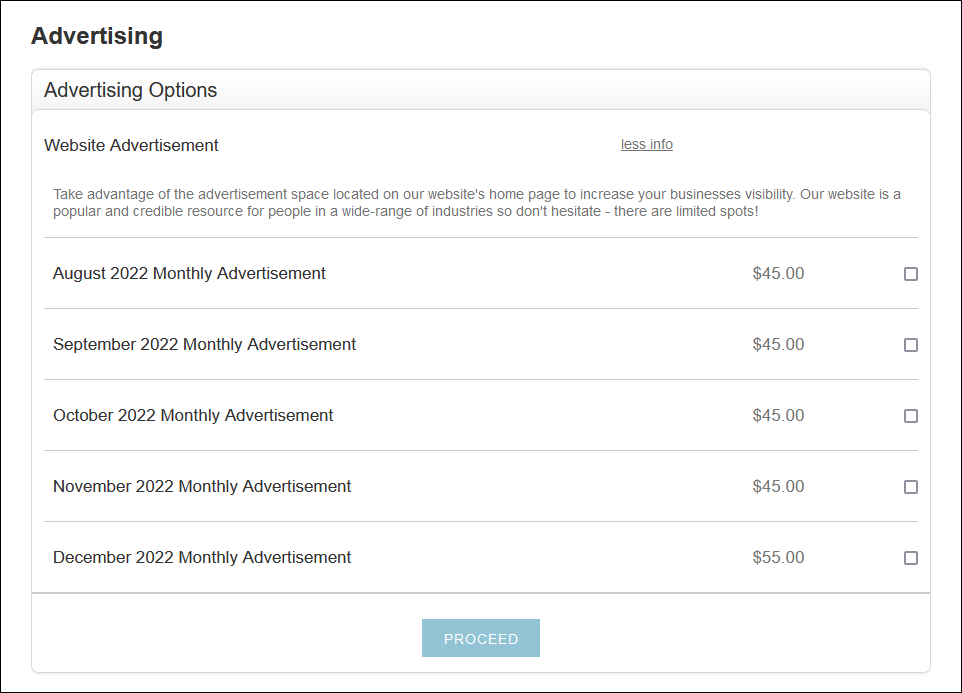The image size is (962, 693).
Task: Click the $55.00 December price
Action: coord(778,557)
